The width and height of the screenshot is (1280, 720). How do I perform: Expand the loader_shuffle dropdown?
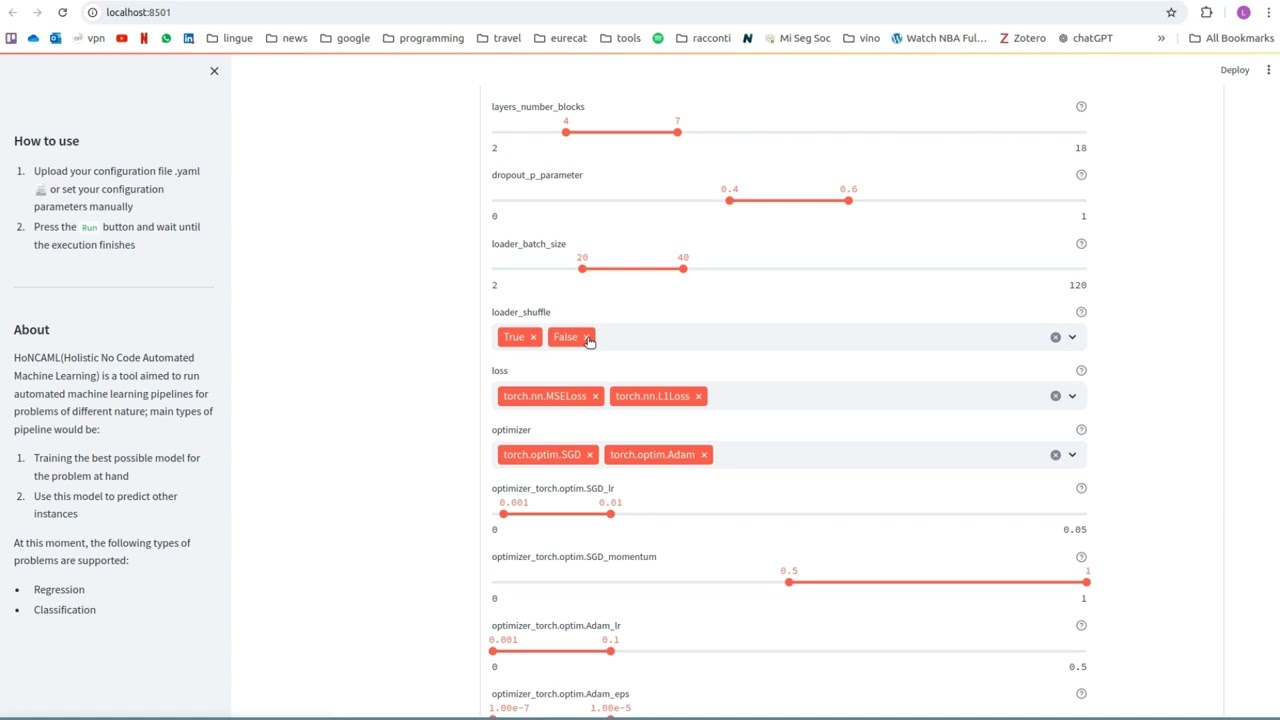coord(1072,338)
